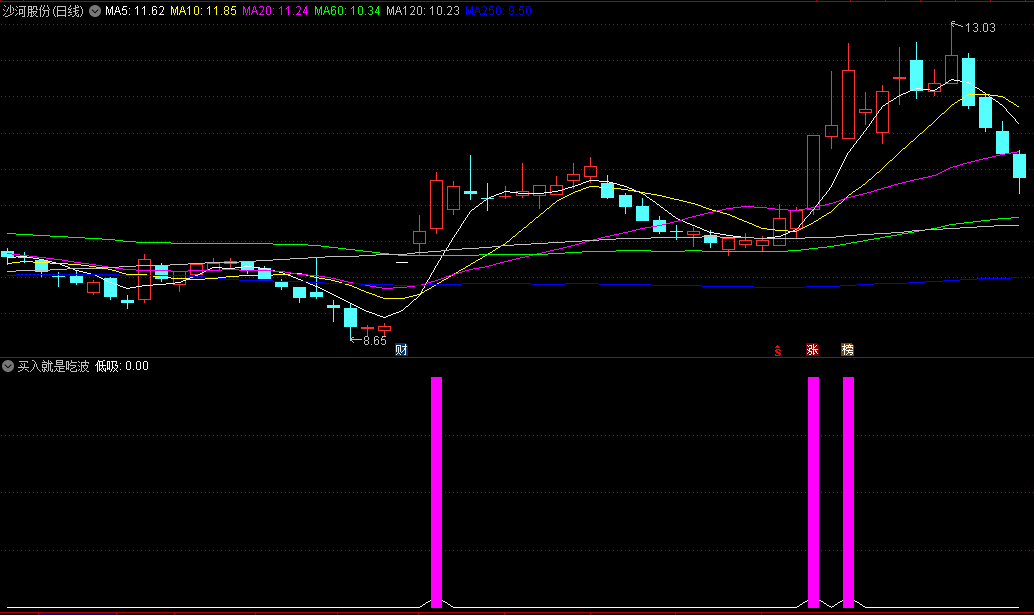Click the magenta signal bar below 榜
Image resolution: width=1034 pixels, height=615 pixels.
849,492
